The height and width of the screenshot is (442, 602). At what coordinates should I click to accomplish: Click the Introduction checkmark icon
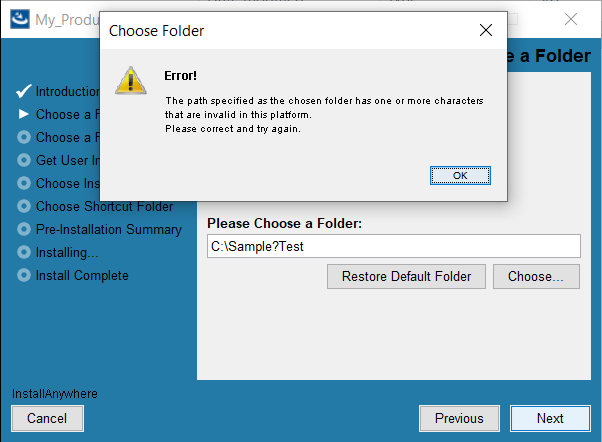pyautogui.click(x=24, y=91)
